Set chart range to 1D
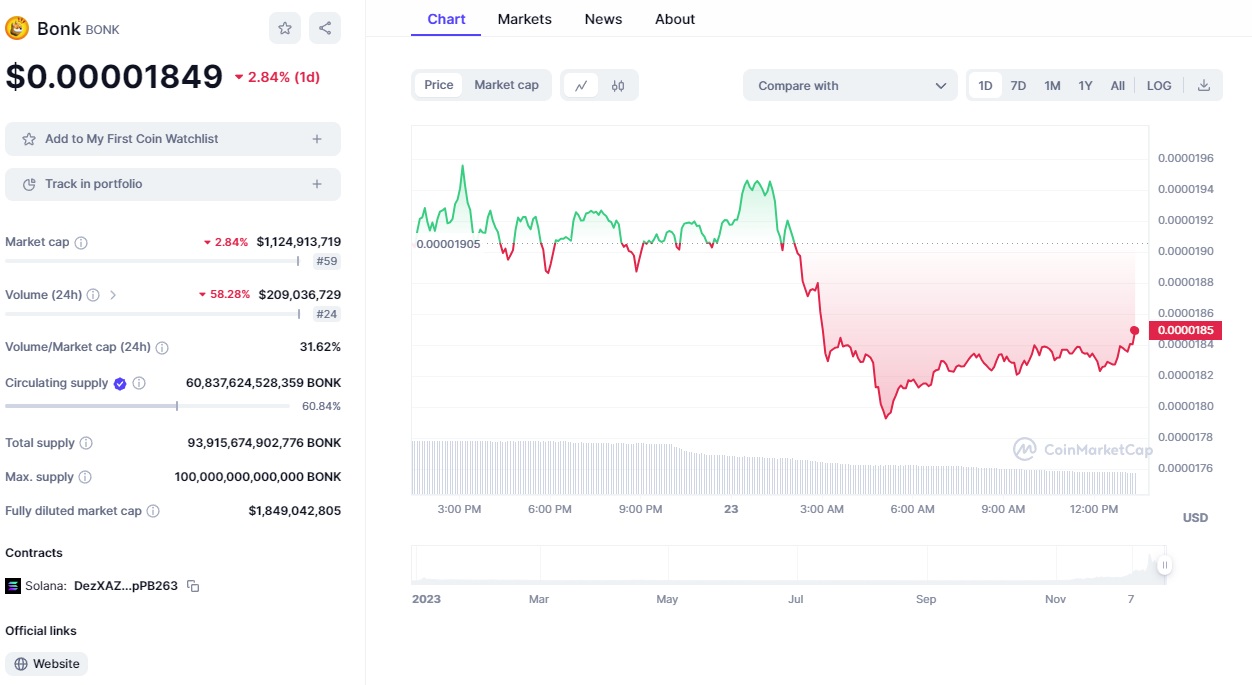Viewport: 1252px width, 685px height. pos(985,86)
